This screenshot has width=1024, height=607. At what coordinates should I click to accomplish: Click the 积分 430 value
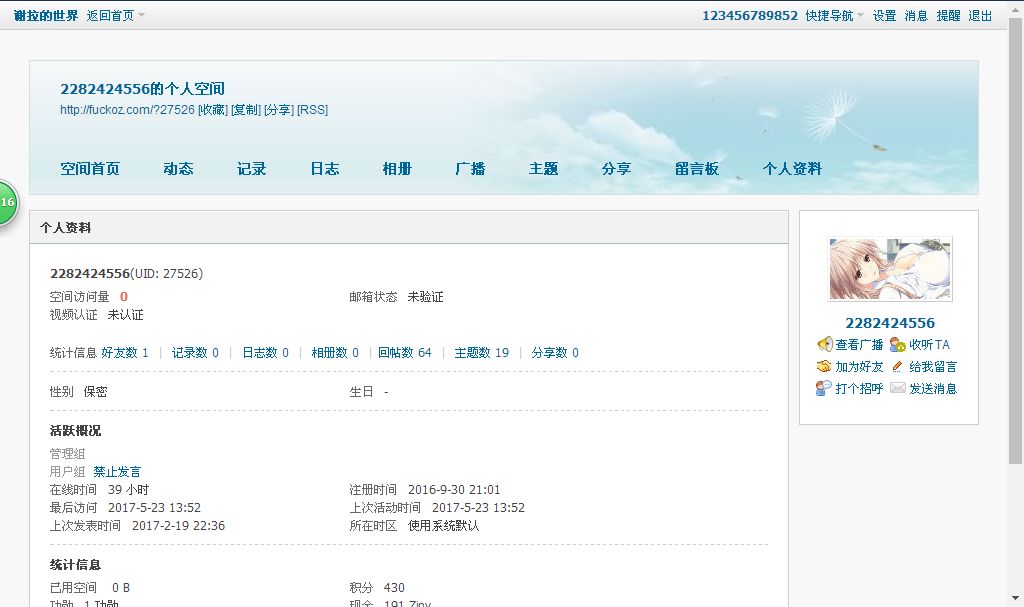(394, 588)
